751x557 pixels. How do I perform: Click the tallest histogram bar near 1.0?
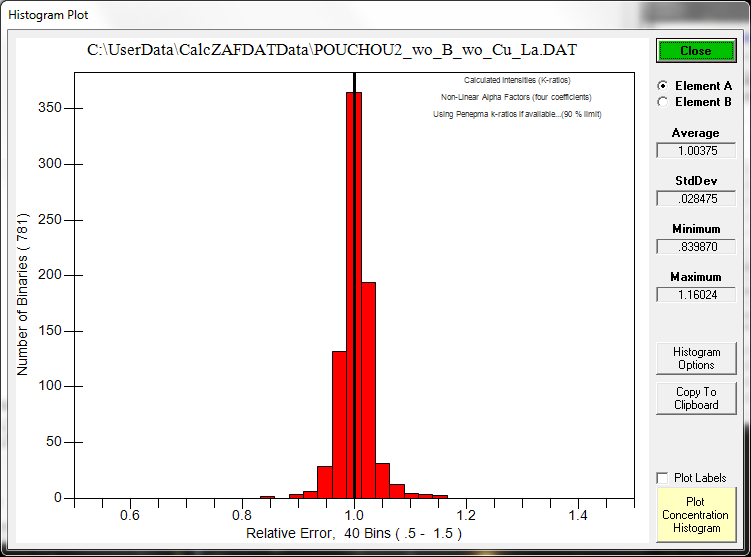[x=354, y=300]
